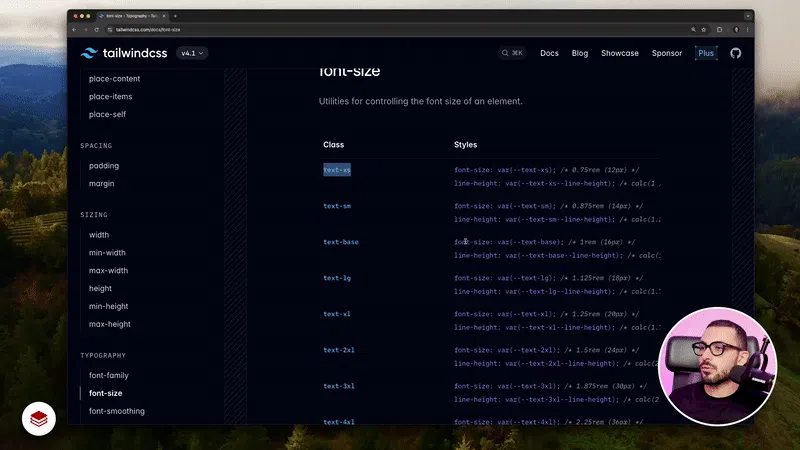Open font-smoothing in the sidebar

tap(117, 411)
